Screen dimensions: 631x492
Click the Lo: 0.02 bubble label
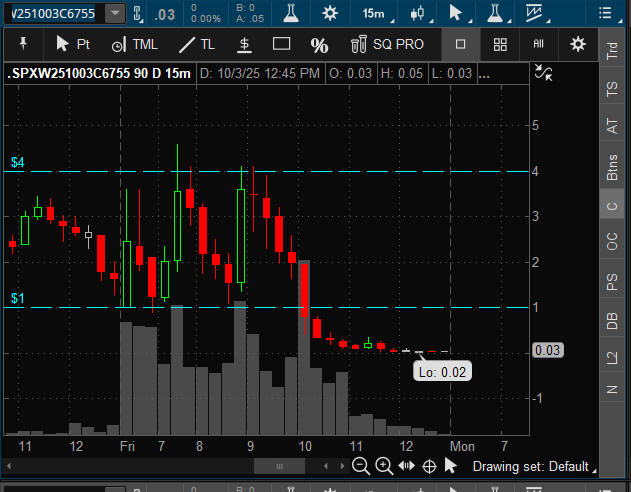(442, 372)
